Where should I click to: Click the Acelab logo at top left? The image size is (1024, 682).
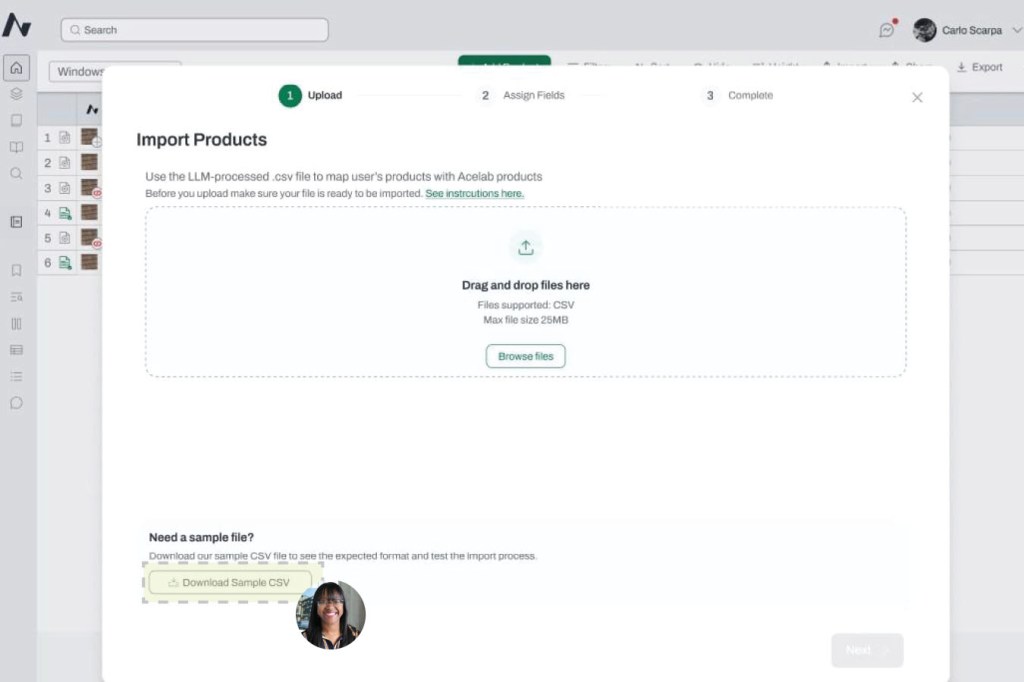17,26
